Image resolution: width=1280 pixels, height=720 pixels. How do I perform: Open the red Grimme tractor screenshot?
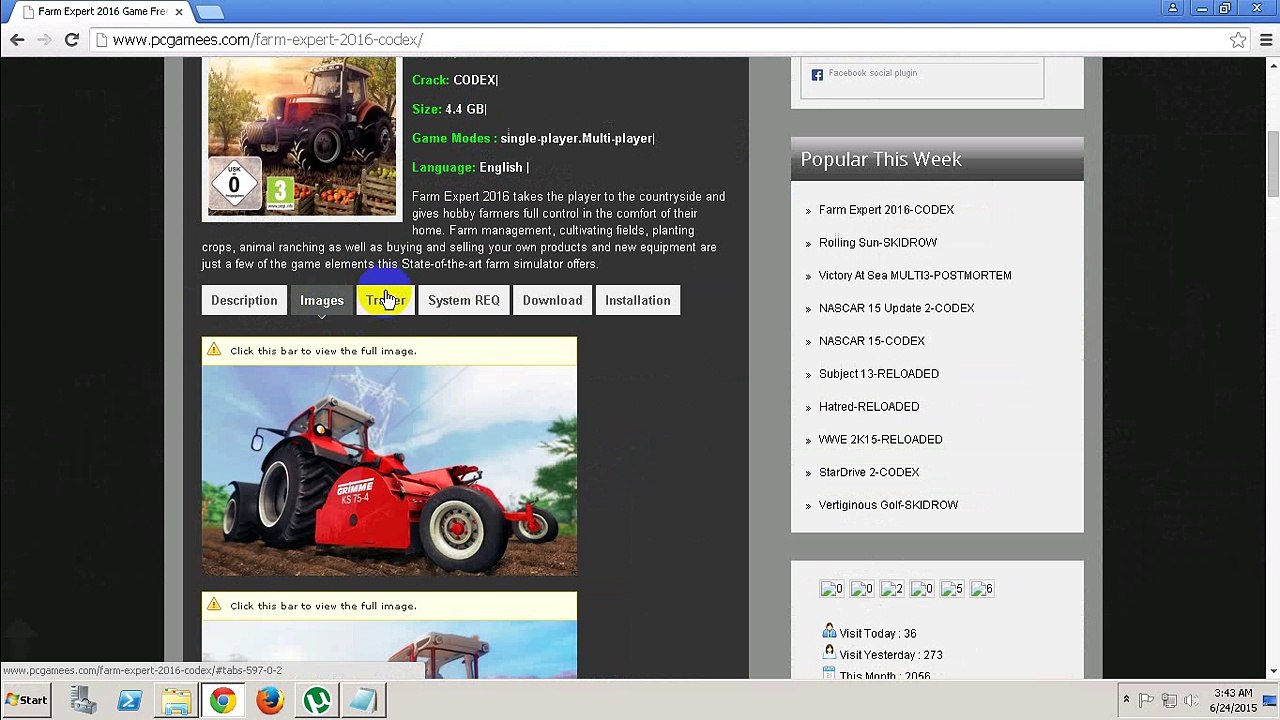pyautogui.click(x=389, y=470)
